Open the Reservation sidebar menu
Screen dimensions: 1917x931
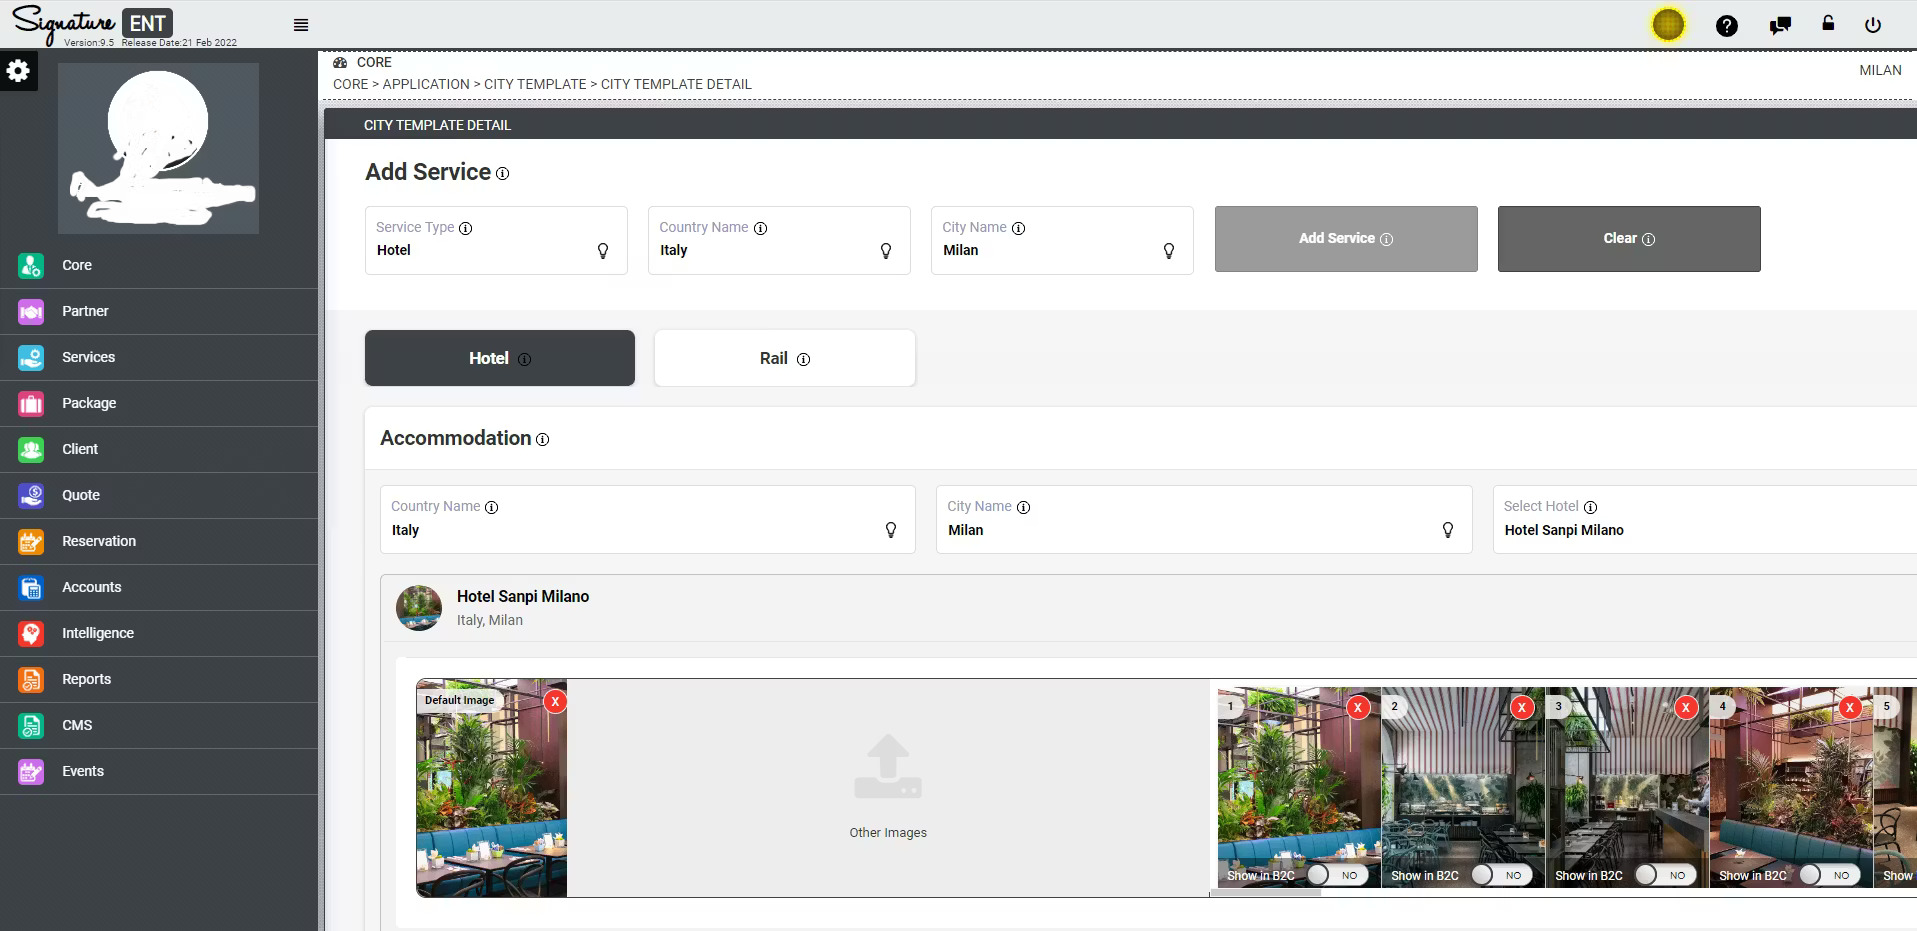click(98, 541)
